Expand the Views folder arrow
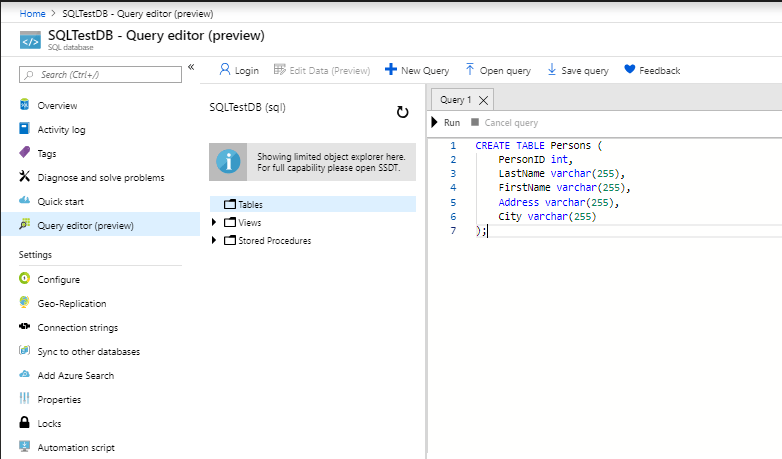 click(x=214, y=222)
